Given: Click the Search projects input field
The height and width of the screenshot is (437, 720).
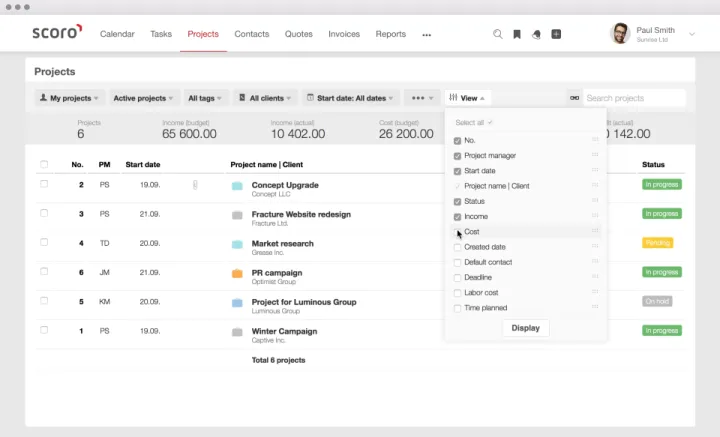Looking at the screenshot, I should pos(633,98).
